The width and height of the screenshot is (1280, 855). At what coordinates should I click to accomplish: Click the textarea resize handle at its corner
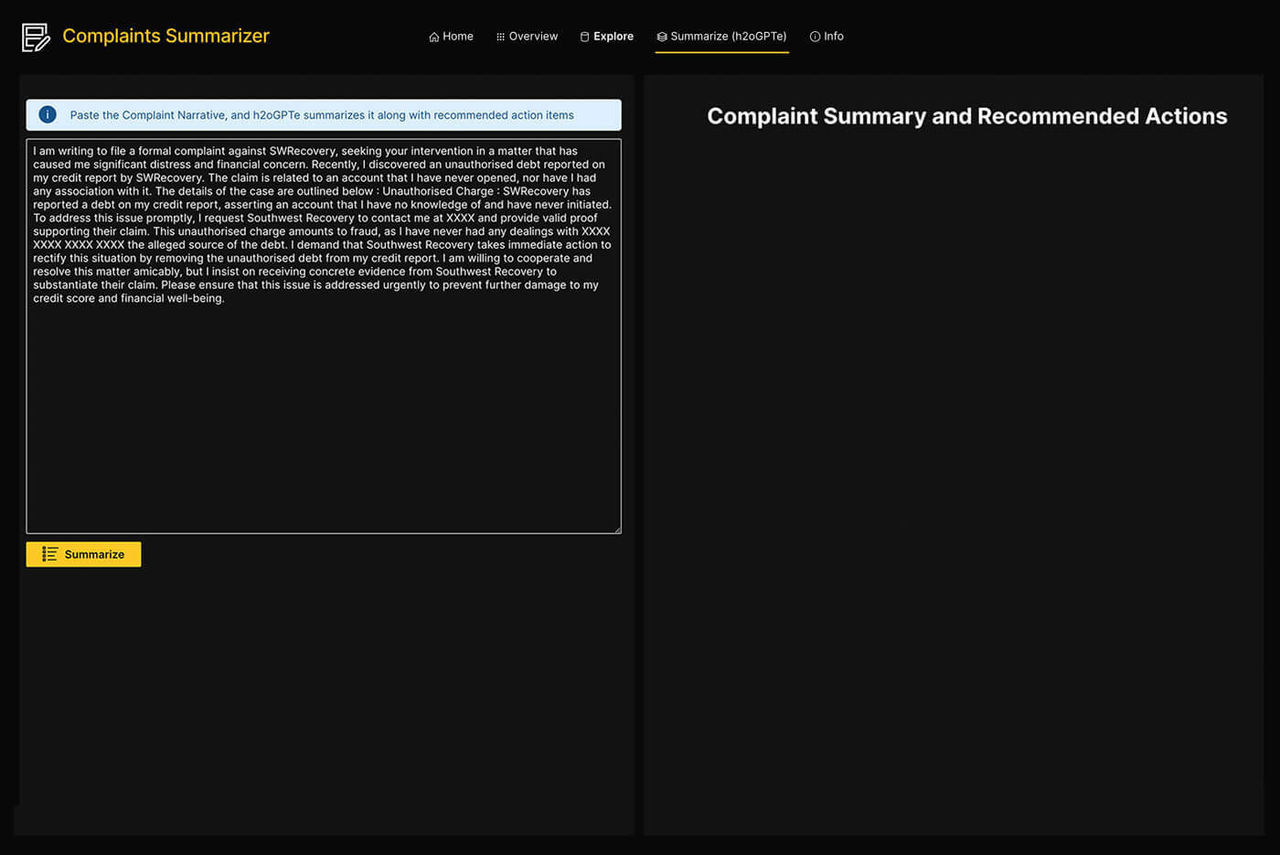click(x=617, y=528)
